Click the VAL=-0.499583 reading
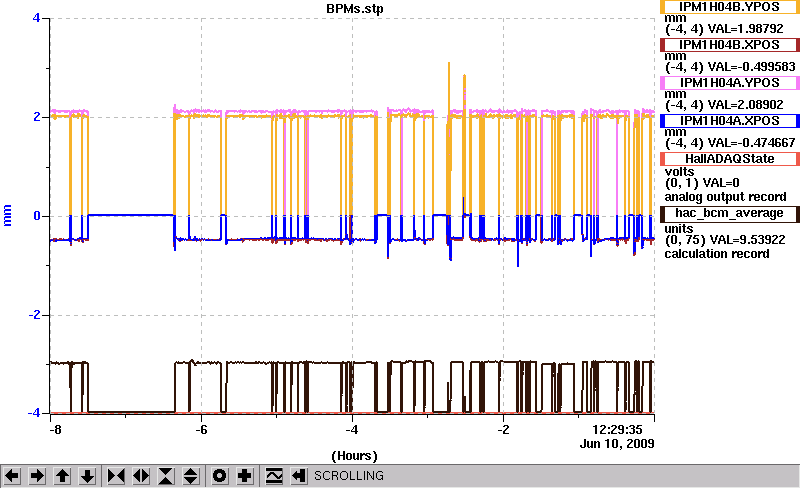This screenshot has width=800, height=488. tap(752, 67)
